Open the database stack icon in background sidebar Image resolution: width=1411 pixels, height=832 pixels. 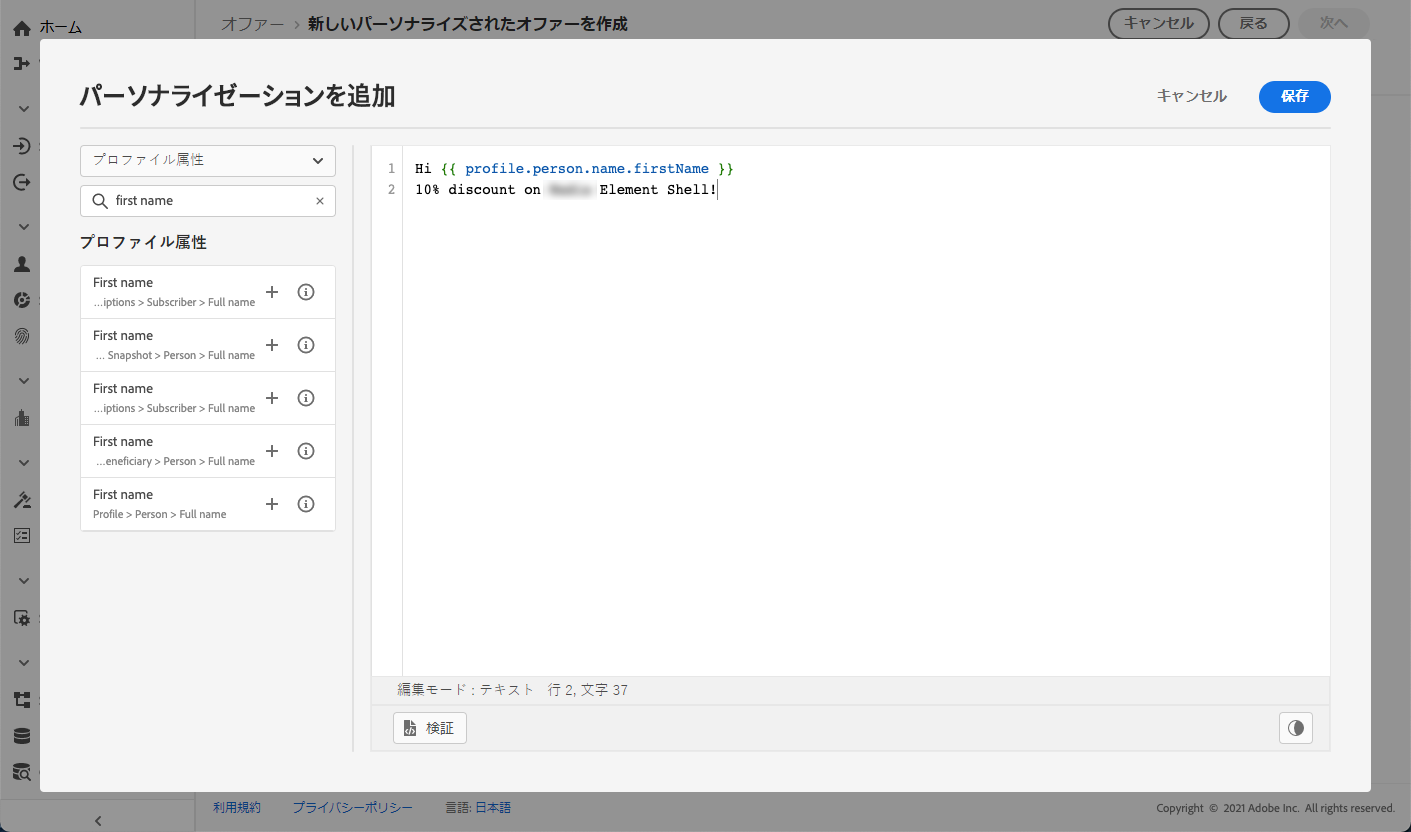[x=22, y=736]
